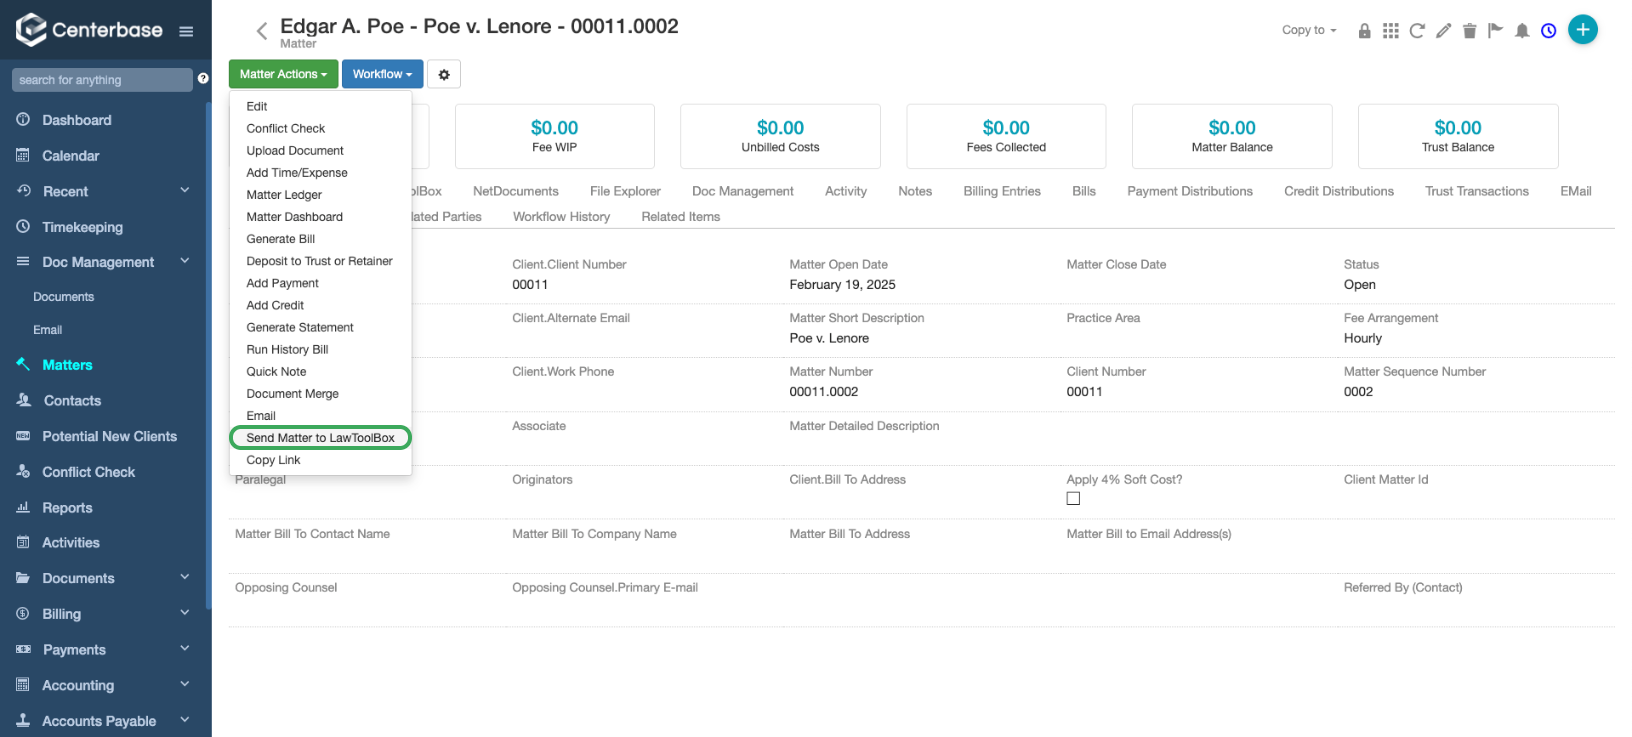Open notifications with the bell icon

pyautogui.click(x=1522, y=31)
